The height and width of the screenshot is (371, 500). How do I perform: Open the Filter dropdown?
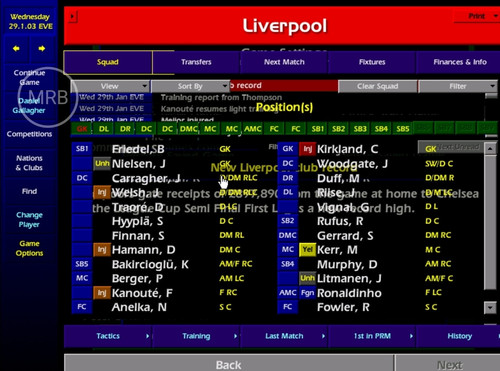pos(458,86)
